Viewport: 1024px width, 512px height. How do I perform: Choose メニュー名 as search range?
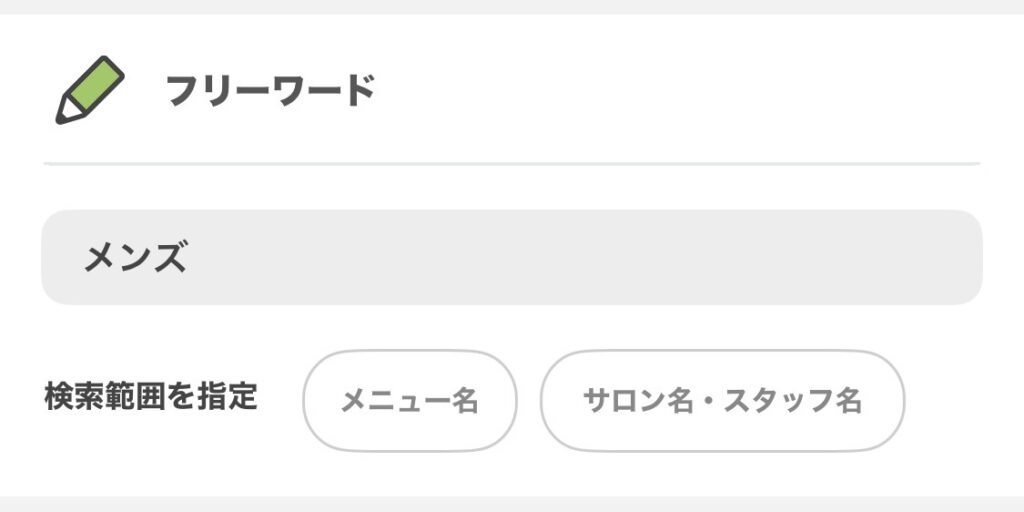(x=410, y=401)
